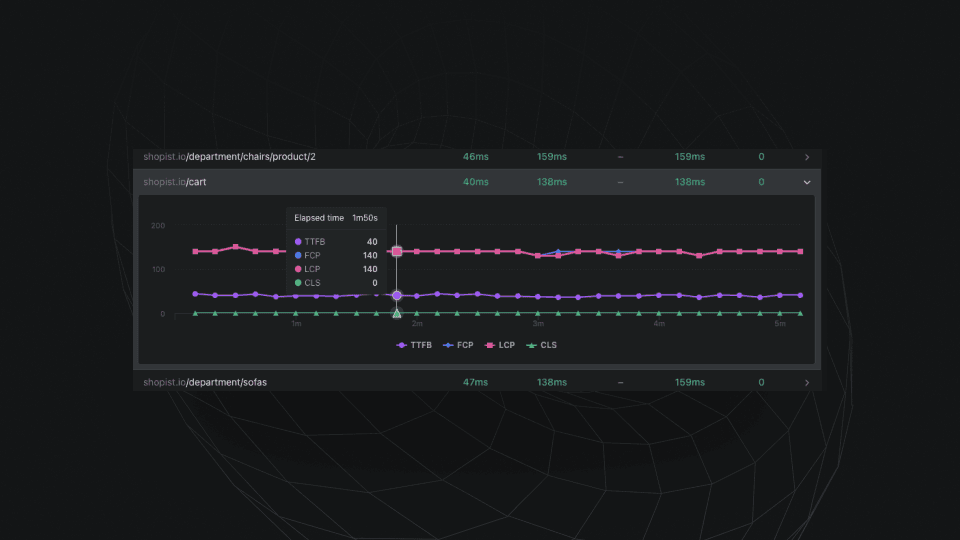960x540 pixels.
Task: Click FCP 140 entry in tooltip
Action: pos(336,255)
